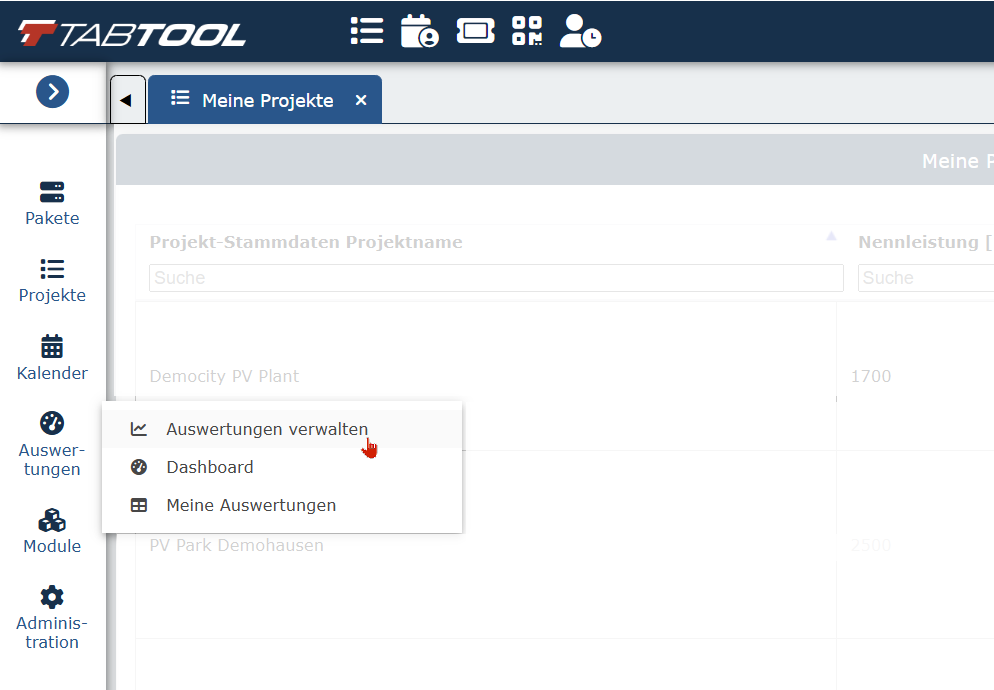This screenshot has width=994, height=690.
Task: Open the calendar-with-user icon in header
Action: (x=419, y=31)
